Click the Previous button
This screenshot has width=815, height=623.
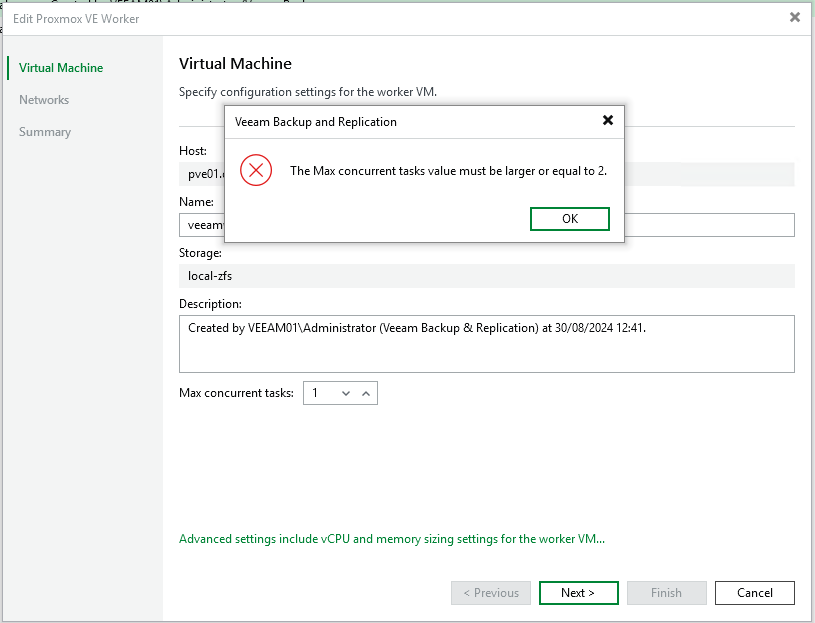(490, 593)
